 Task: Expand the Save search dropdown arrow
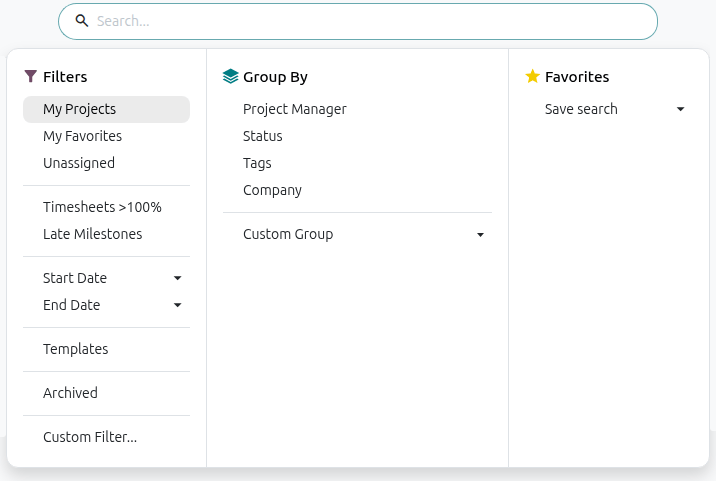[680, 109]
